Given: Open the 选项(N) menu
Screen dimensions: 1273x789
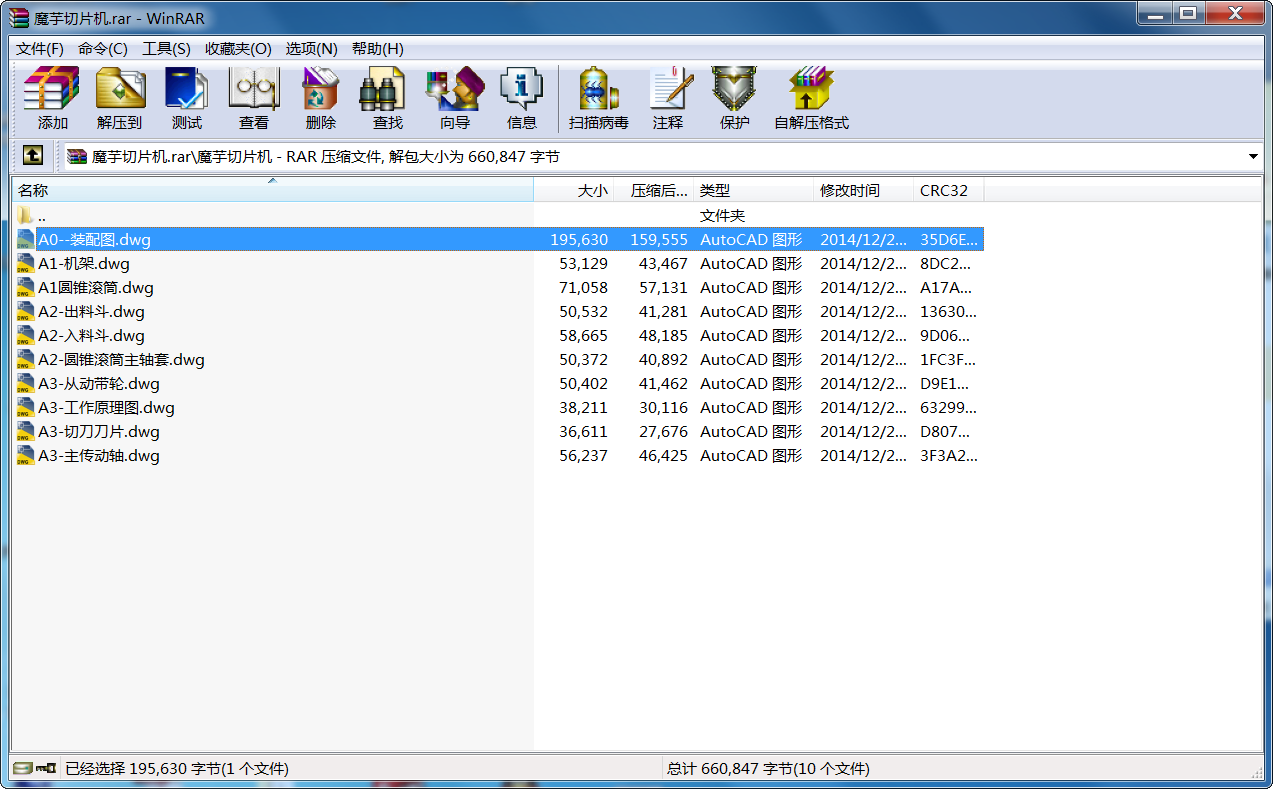Looking at the screenshot, I should click(311, 49).
